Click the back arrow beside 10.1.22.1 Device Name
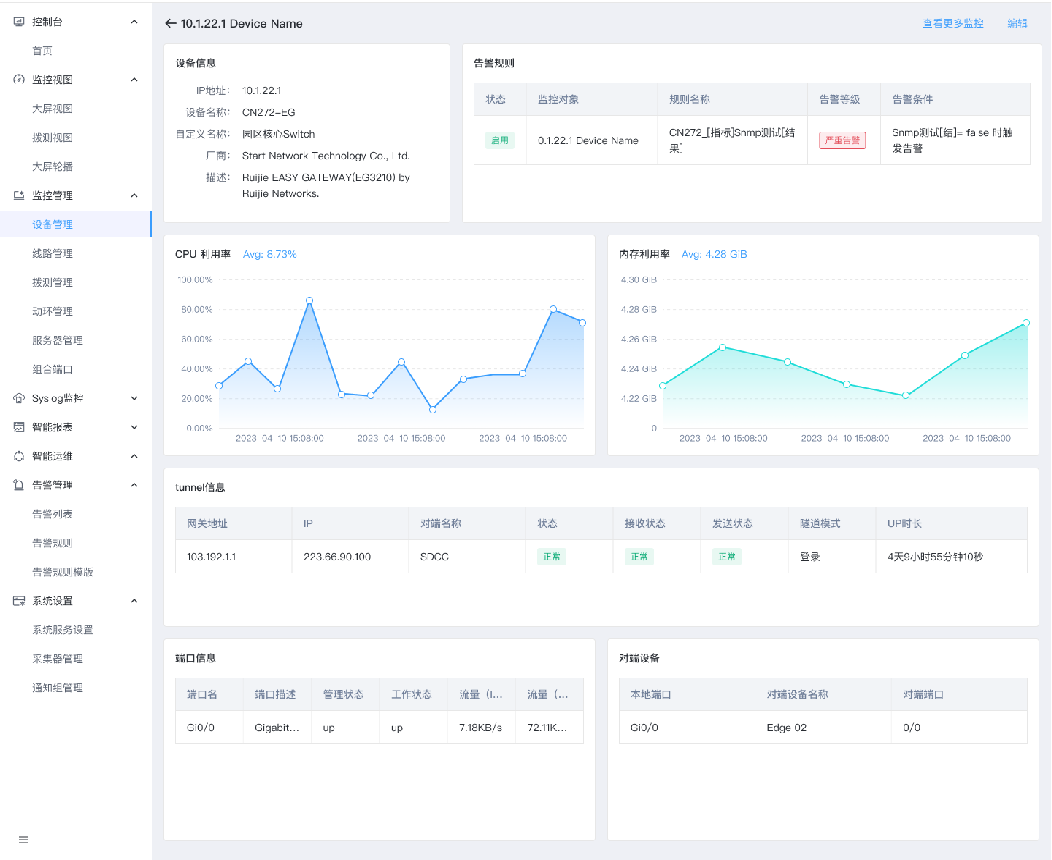1052x860 pixels. (170, 23)
